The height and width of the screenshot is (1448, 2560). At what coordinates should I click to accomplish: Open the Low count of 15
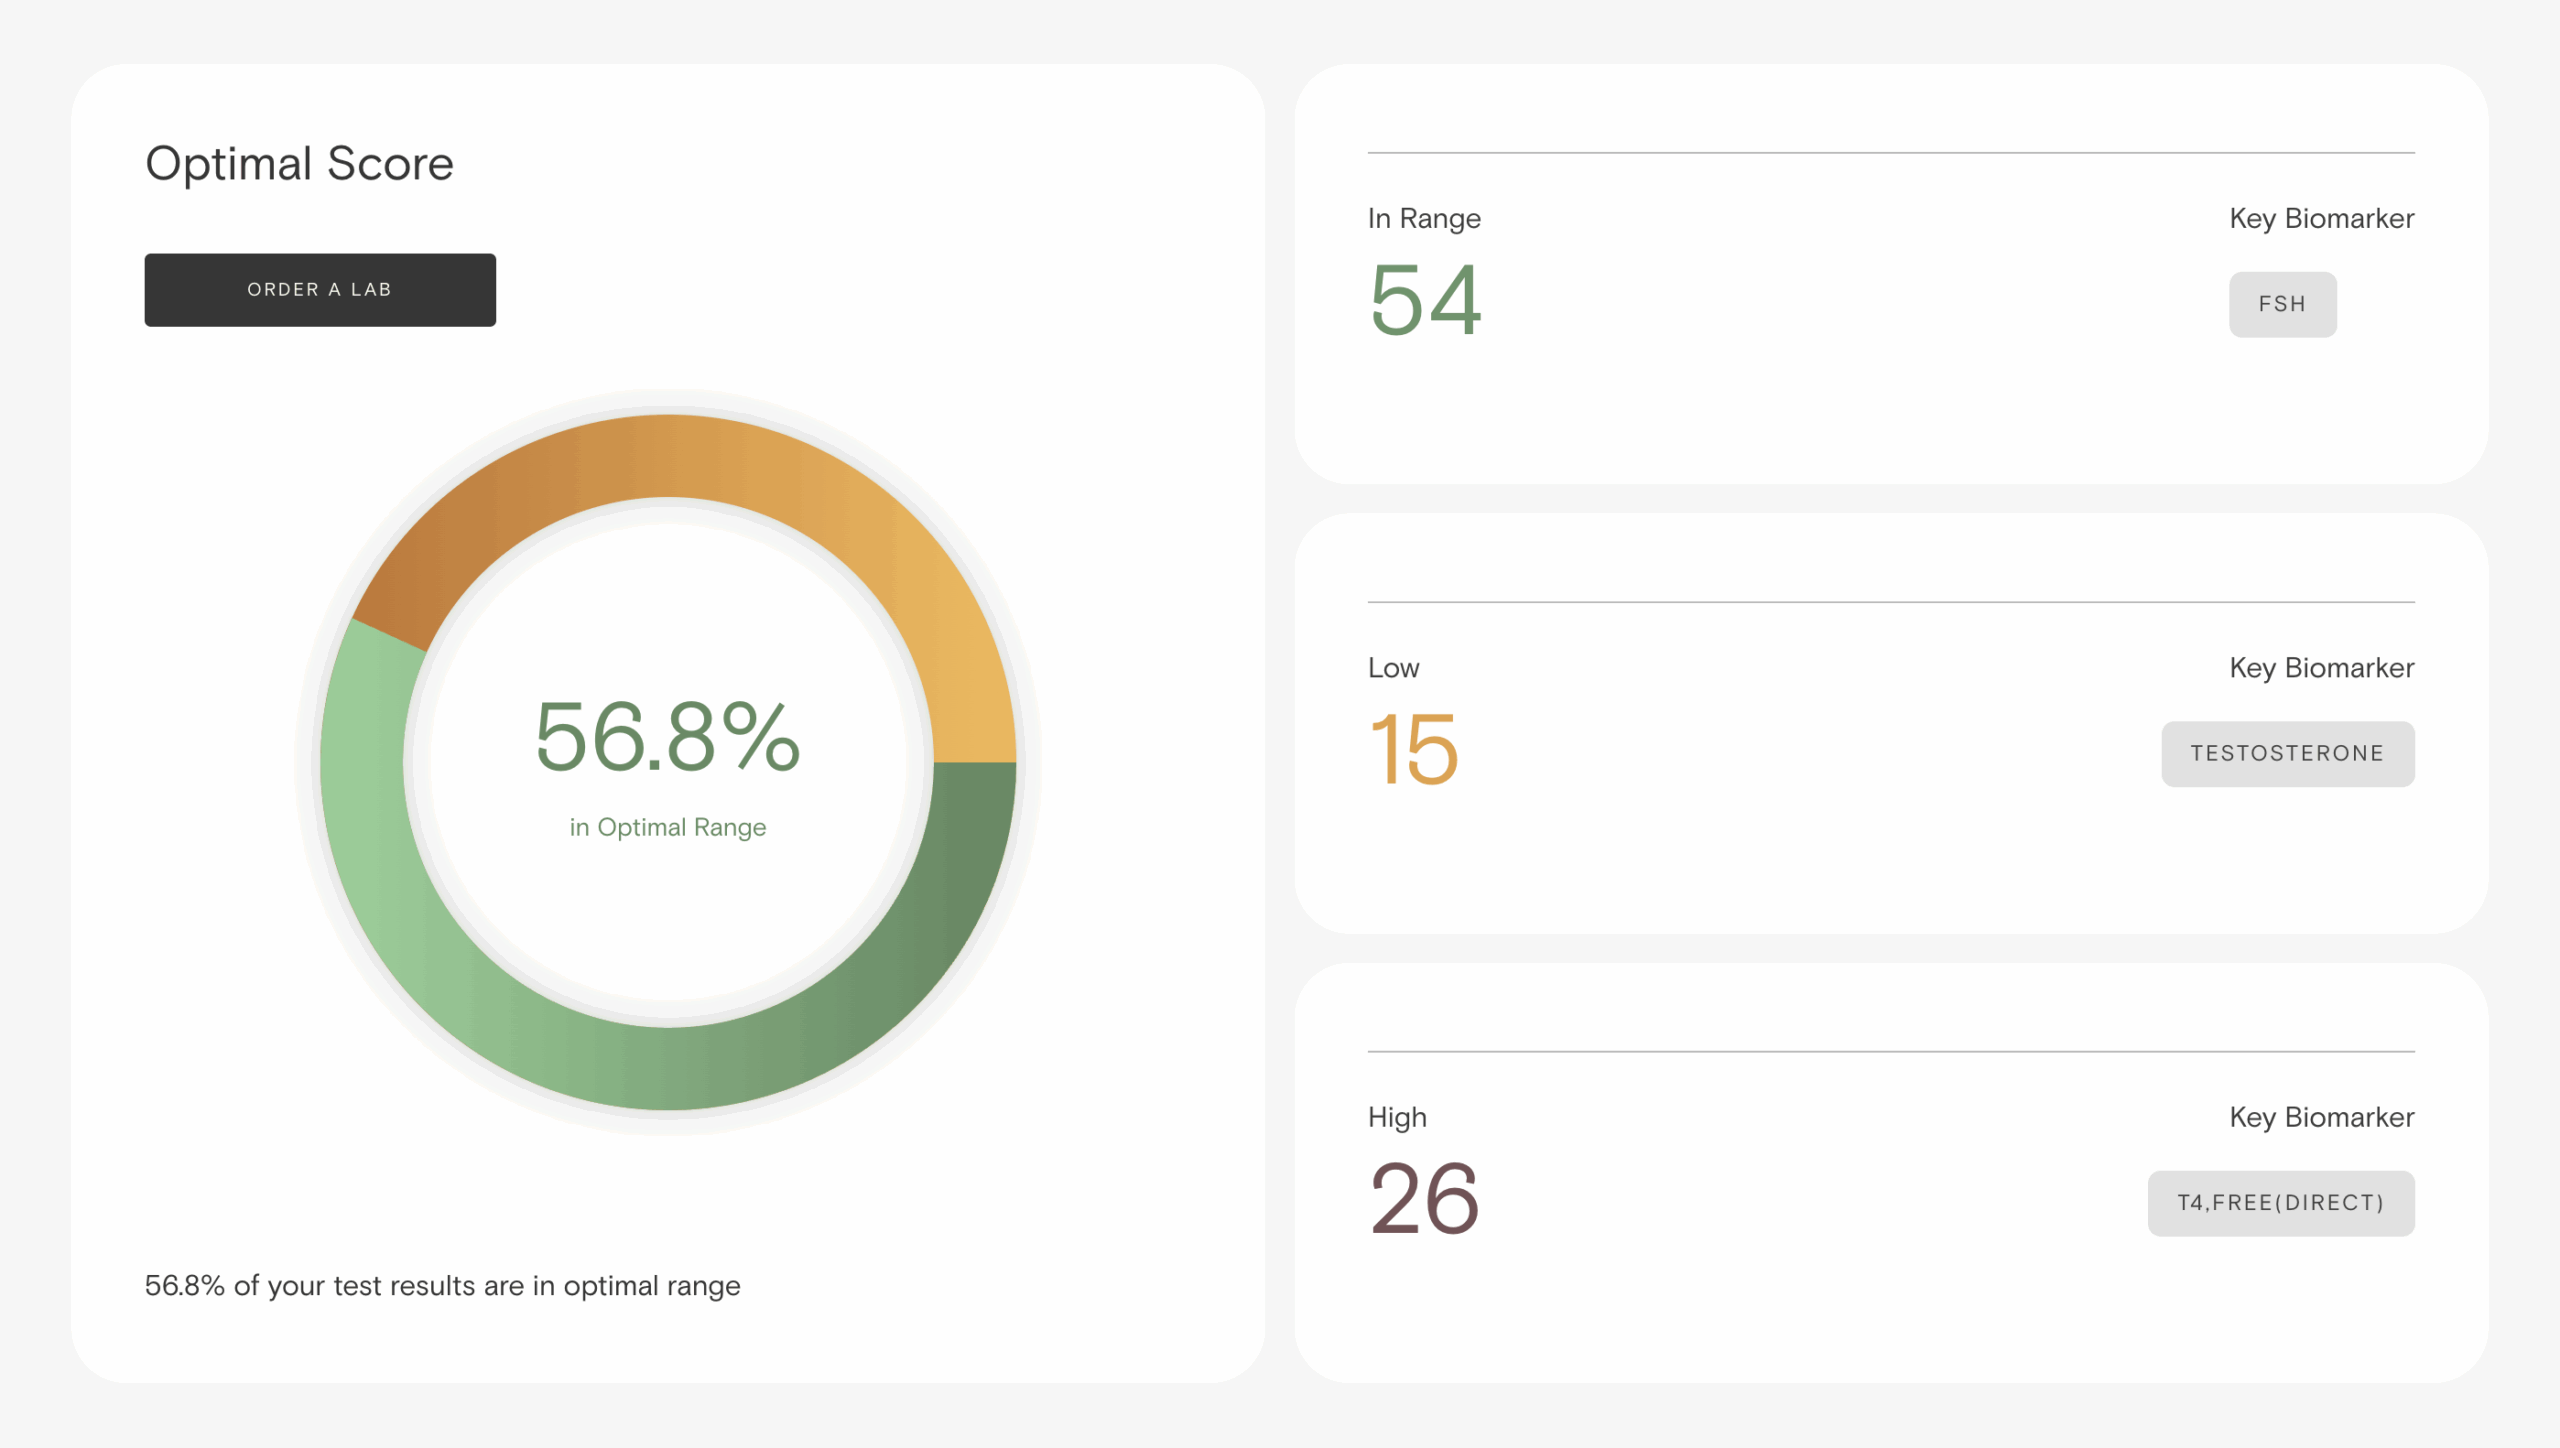point(1414,750)
